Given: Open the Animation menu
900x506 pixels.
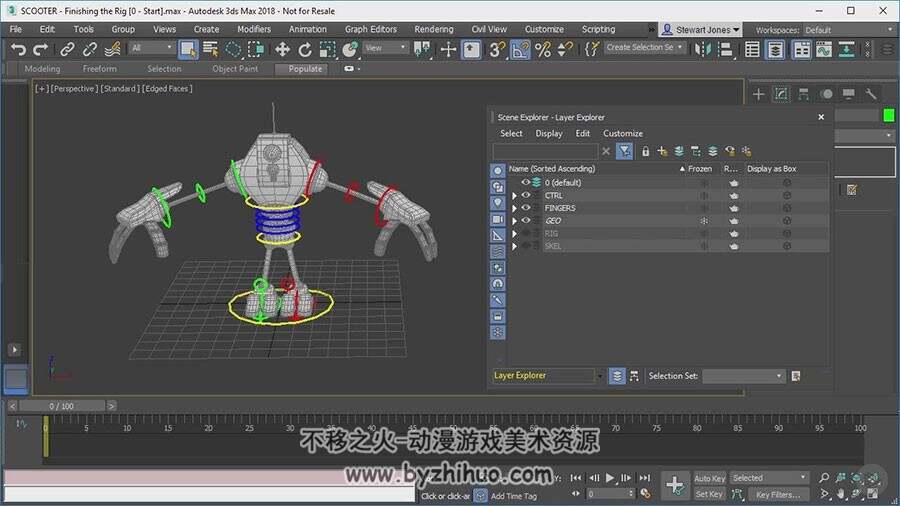Looking at the screenshot, I should pos(308,29).
